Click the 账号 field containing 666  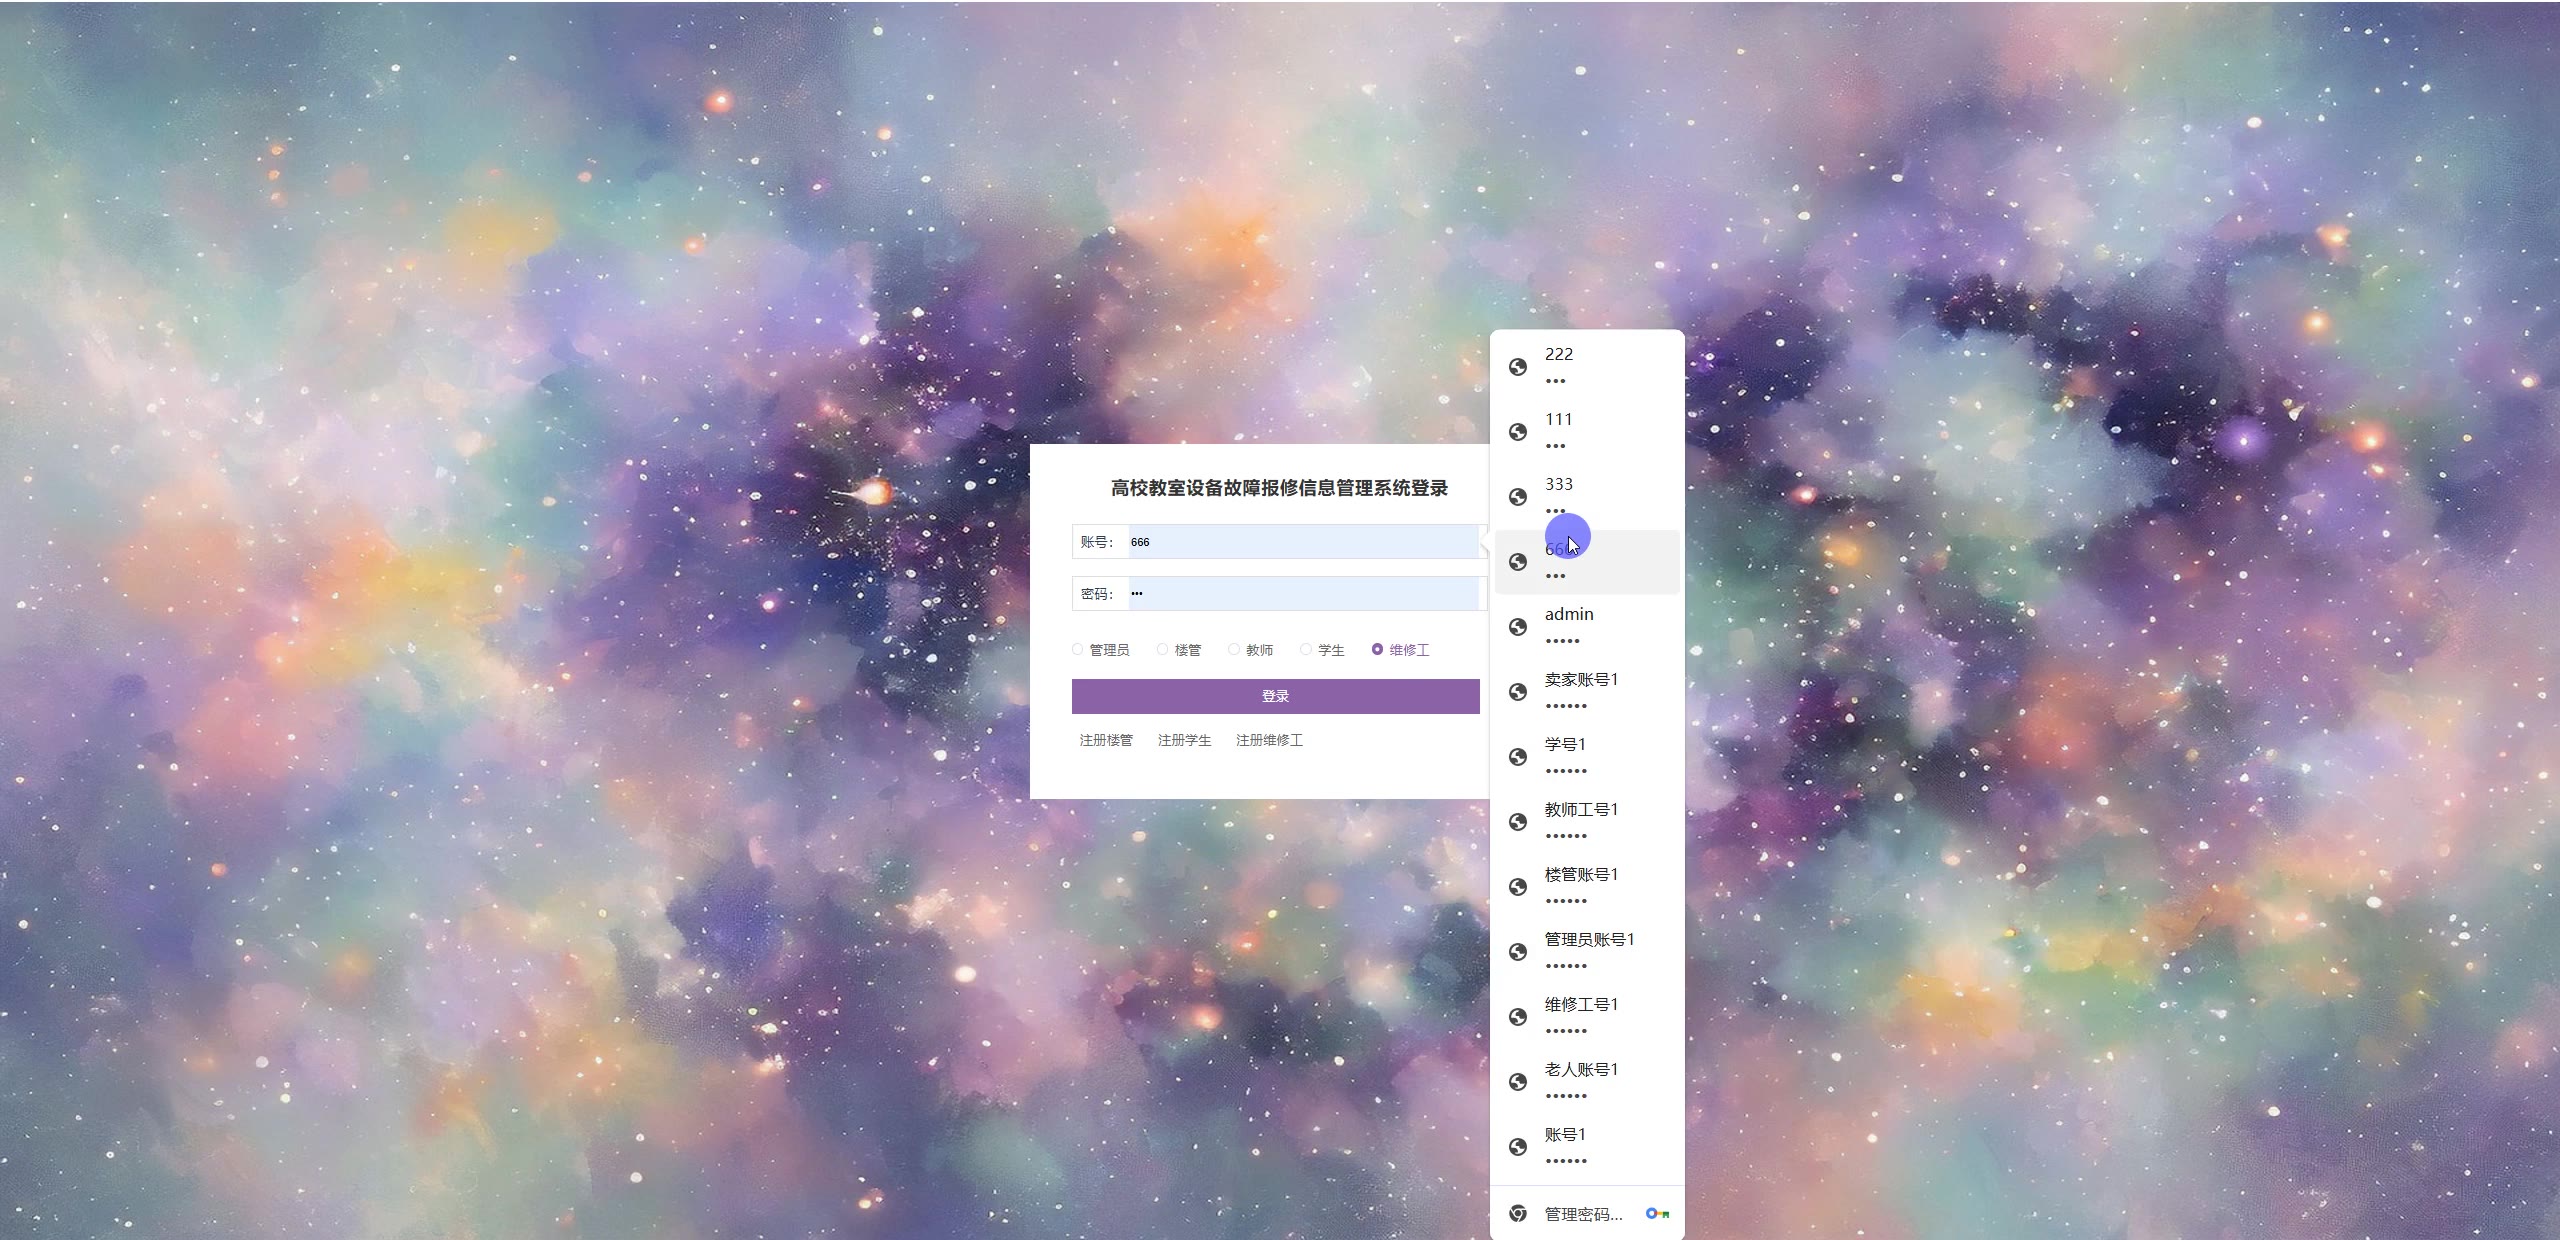1302,542
